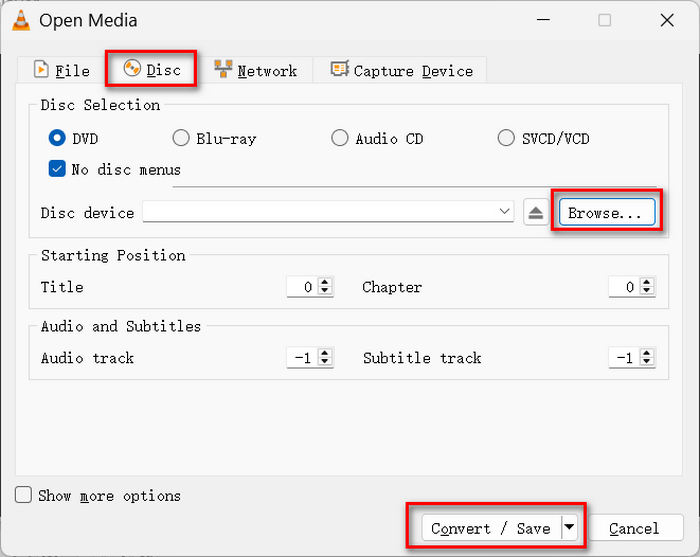The height and width of the screenshot is (557, 700).
Task: Close the Open Media dialog
Action: tap(667, 20)
